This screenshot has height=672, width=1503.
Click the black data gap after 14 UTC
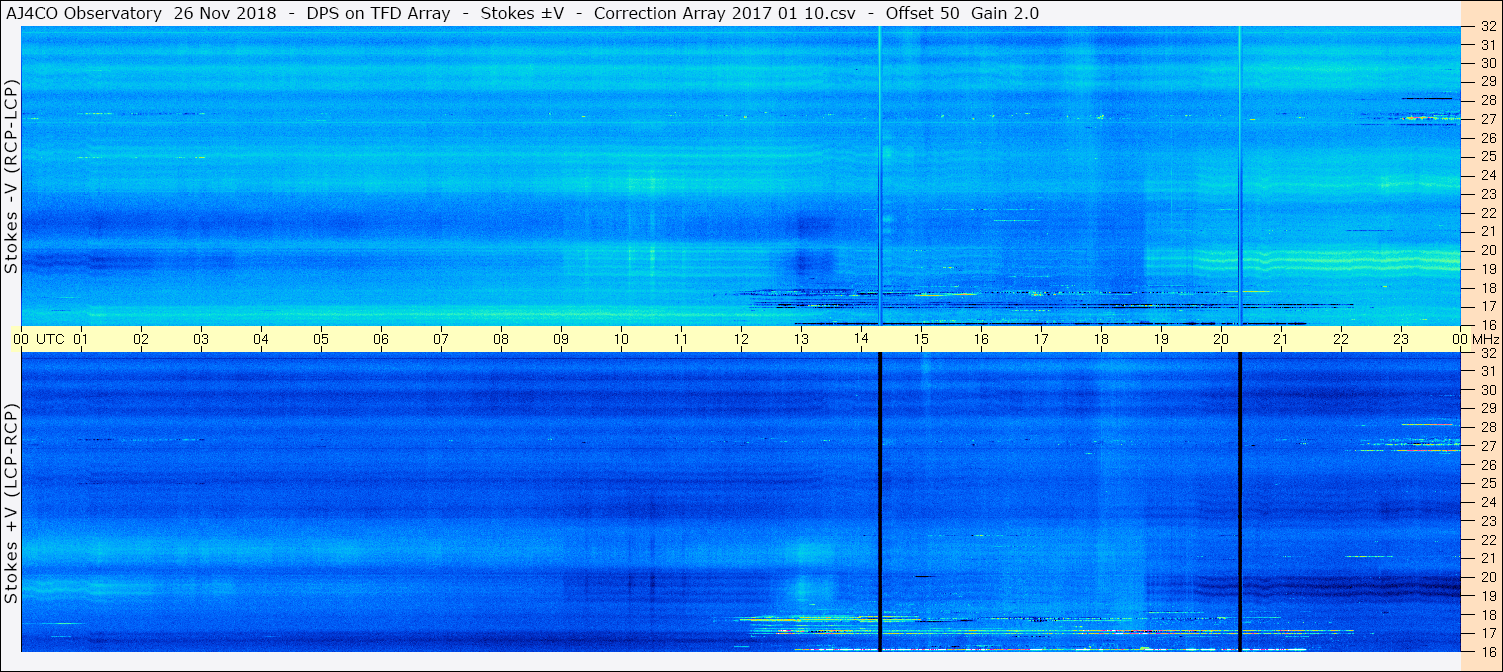coord(879,502)
